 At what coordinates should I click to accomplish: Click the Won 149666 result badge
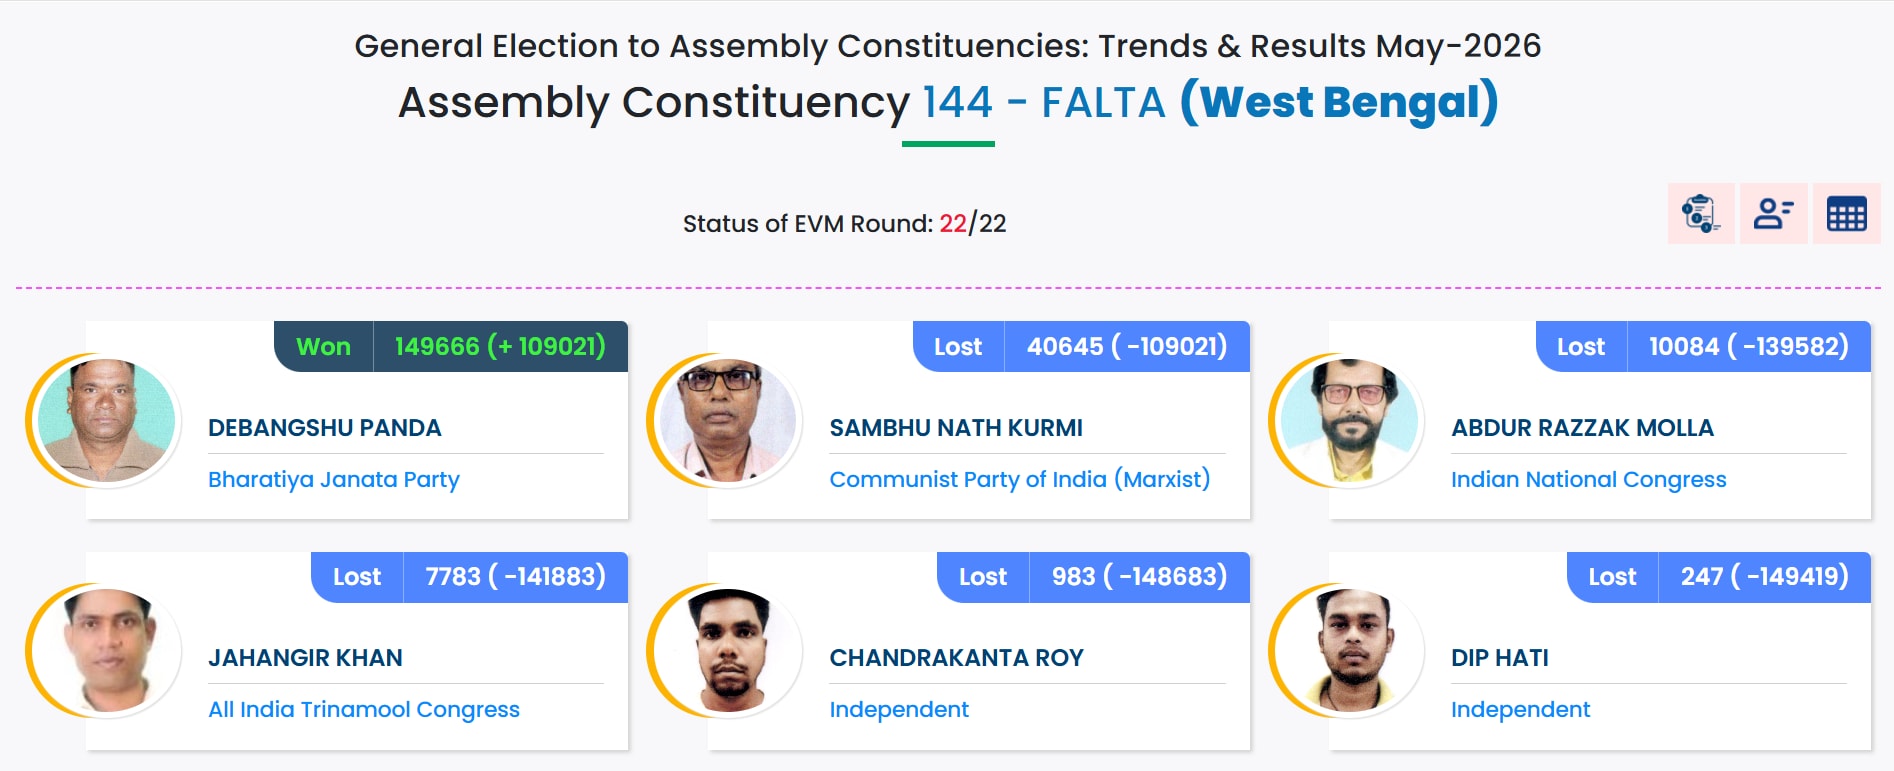point(451,346)
